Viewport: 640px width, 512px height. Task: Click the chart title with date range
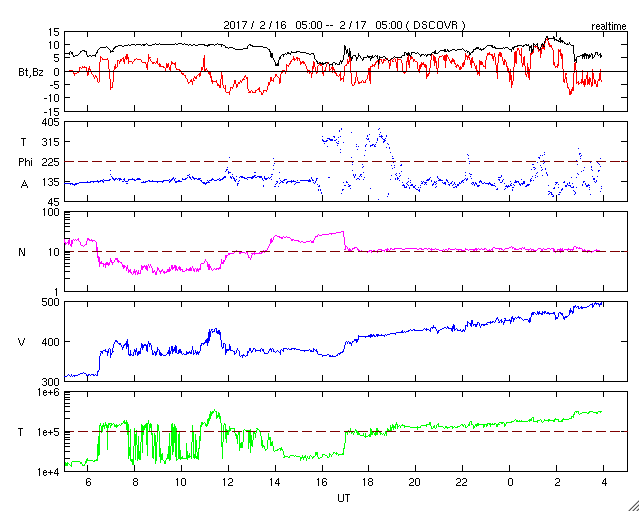pyautogui.click(x=344, y=25)
